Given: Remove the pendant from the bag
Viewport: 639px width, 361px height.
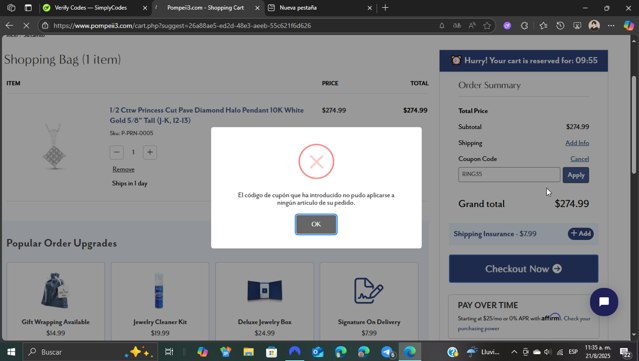Looking at the screenshot, I should pyautogui.click(x=123, y=169).
